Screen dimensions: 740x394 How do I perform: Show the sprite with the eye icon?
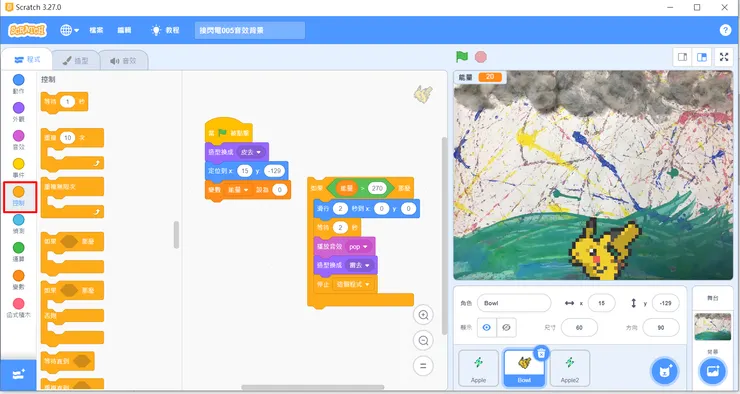487,327
